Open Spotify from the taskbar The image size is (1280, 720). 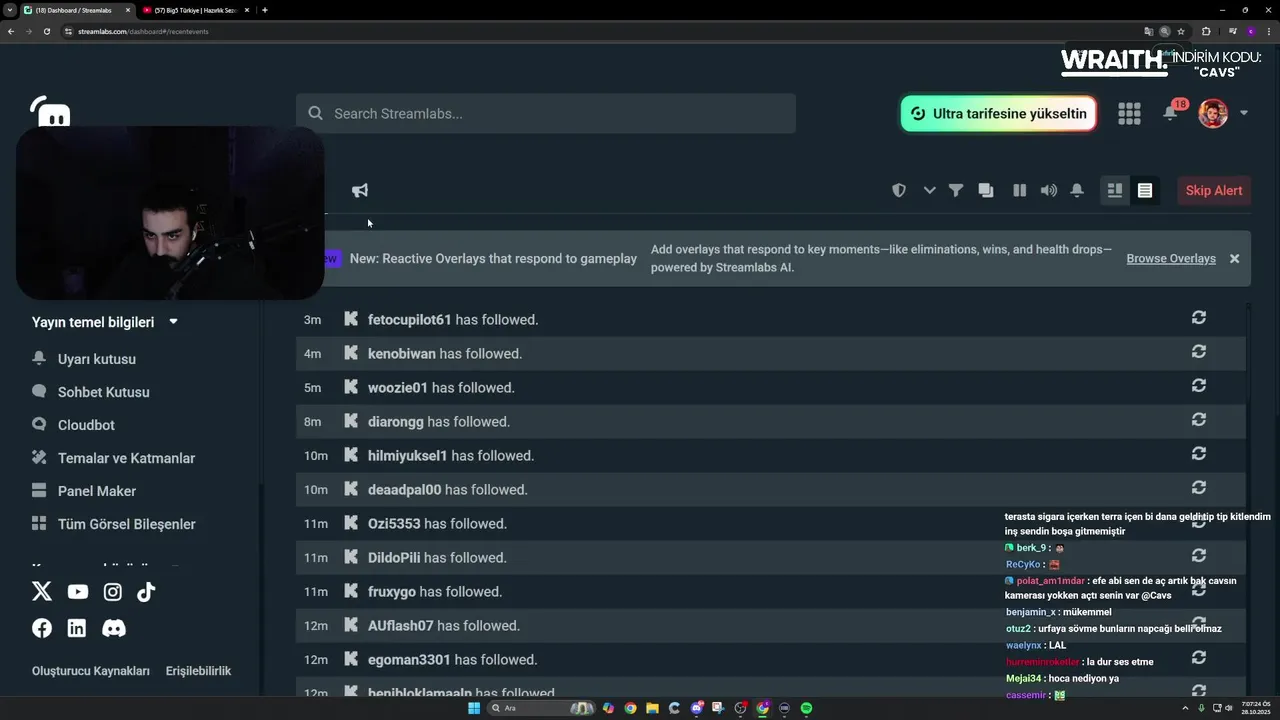(x=806, y=708)
